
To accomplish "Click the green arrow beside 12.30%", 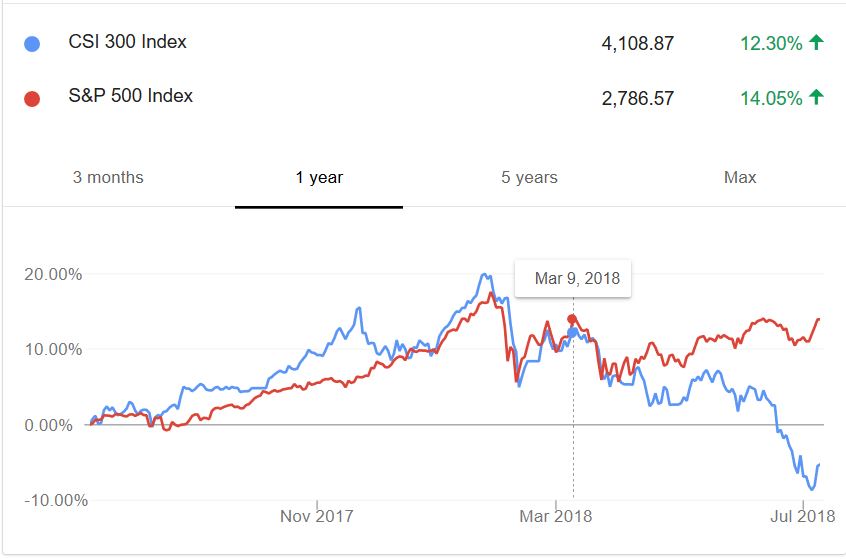I will coord(816,42).
